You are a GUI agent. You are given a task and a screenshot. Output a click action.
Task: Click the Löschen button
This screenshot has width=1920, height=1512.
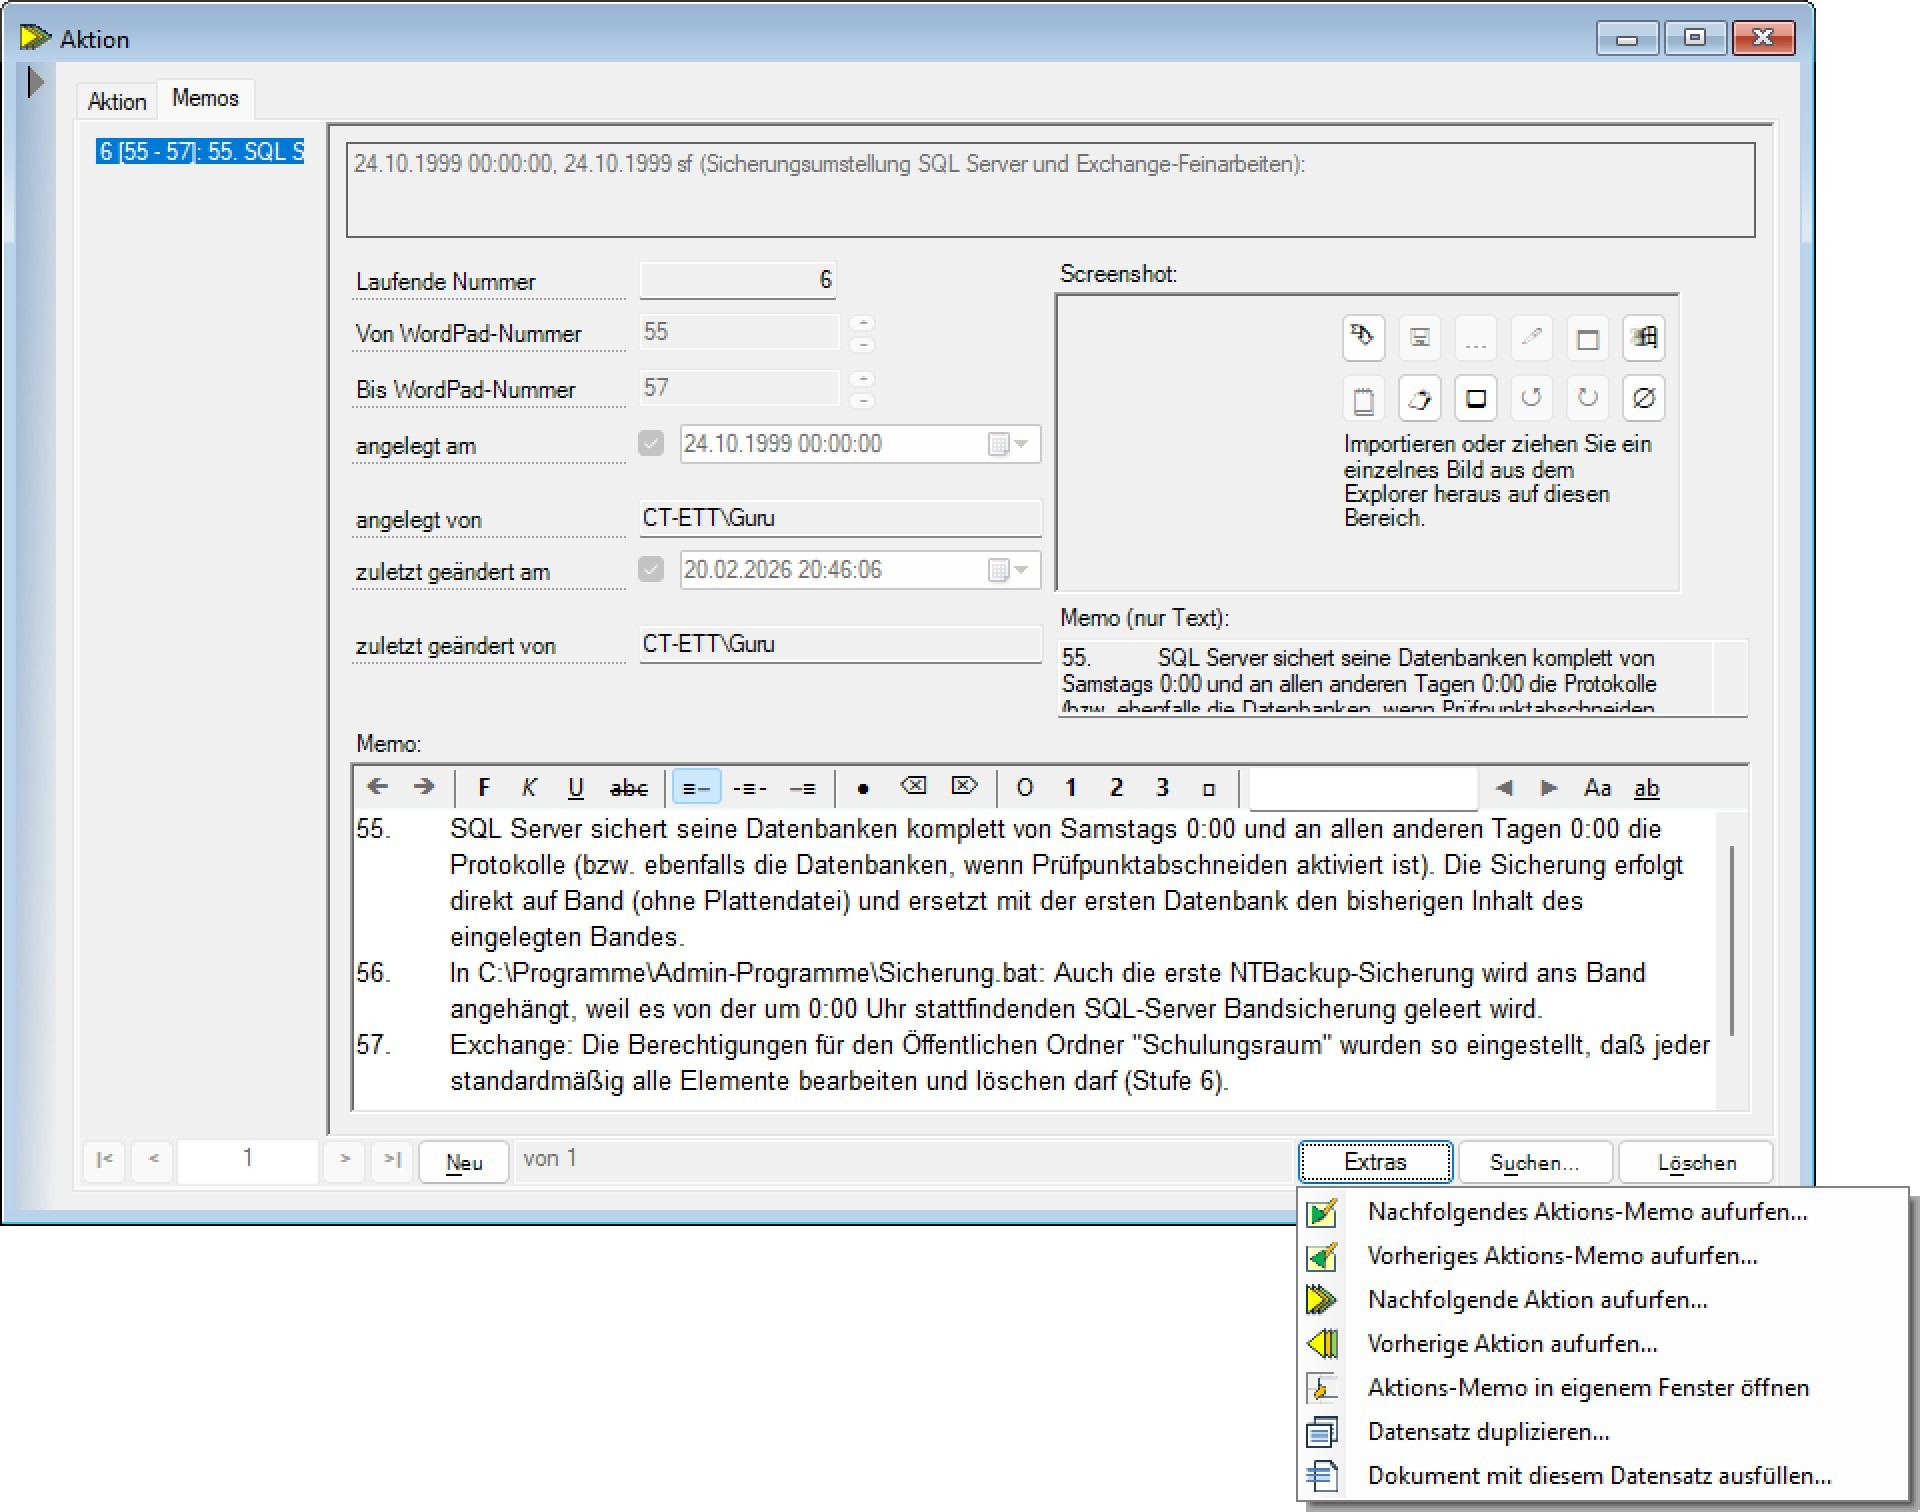tap(1694, 1161)
